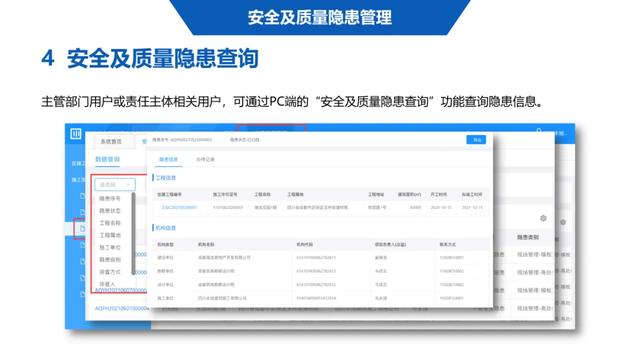Select the 设计单位 row in 机构信息 table

click(320, 284)
